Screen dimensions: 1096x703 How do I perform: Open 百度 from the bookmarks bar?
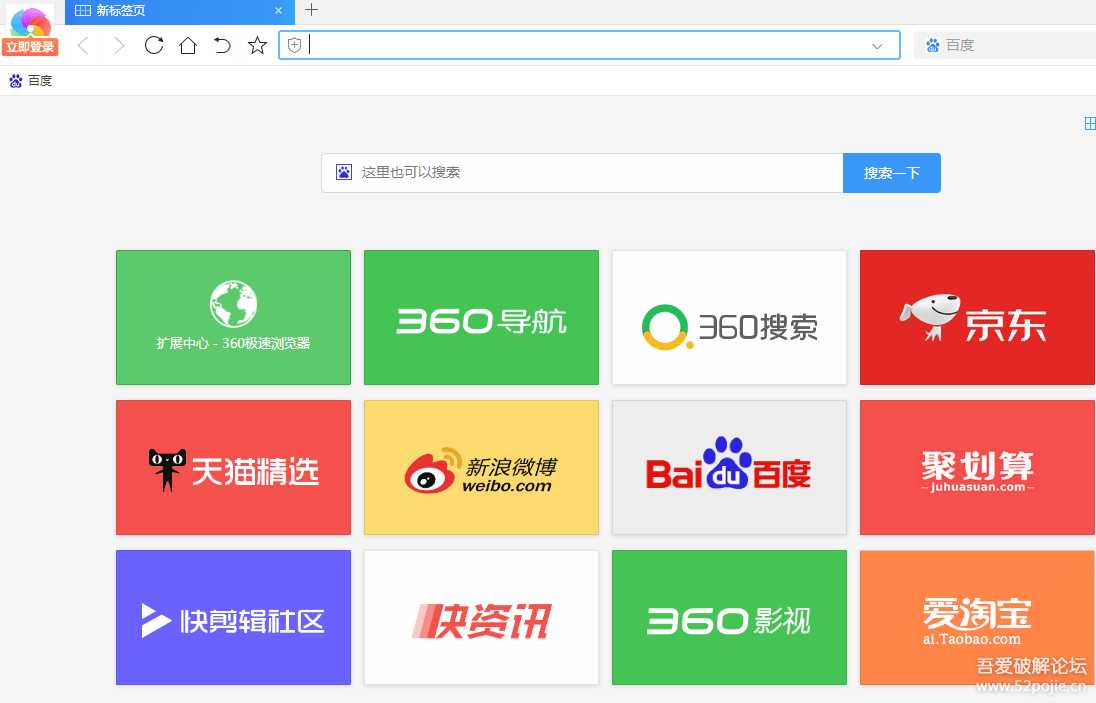pos(32,80)
